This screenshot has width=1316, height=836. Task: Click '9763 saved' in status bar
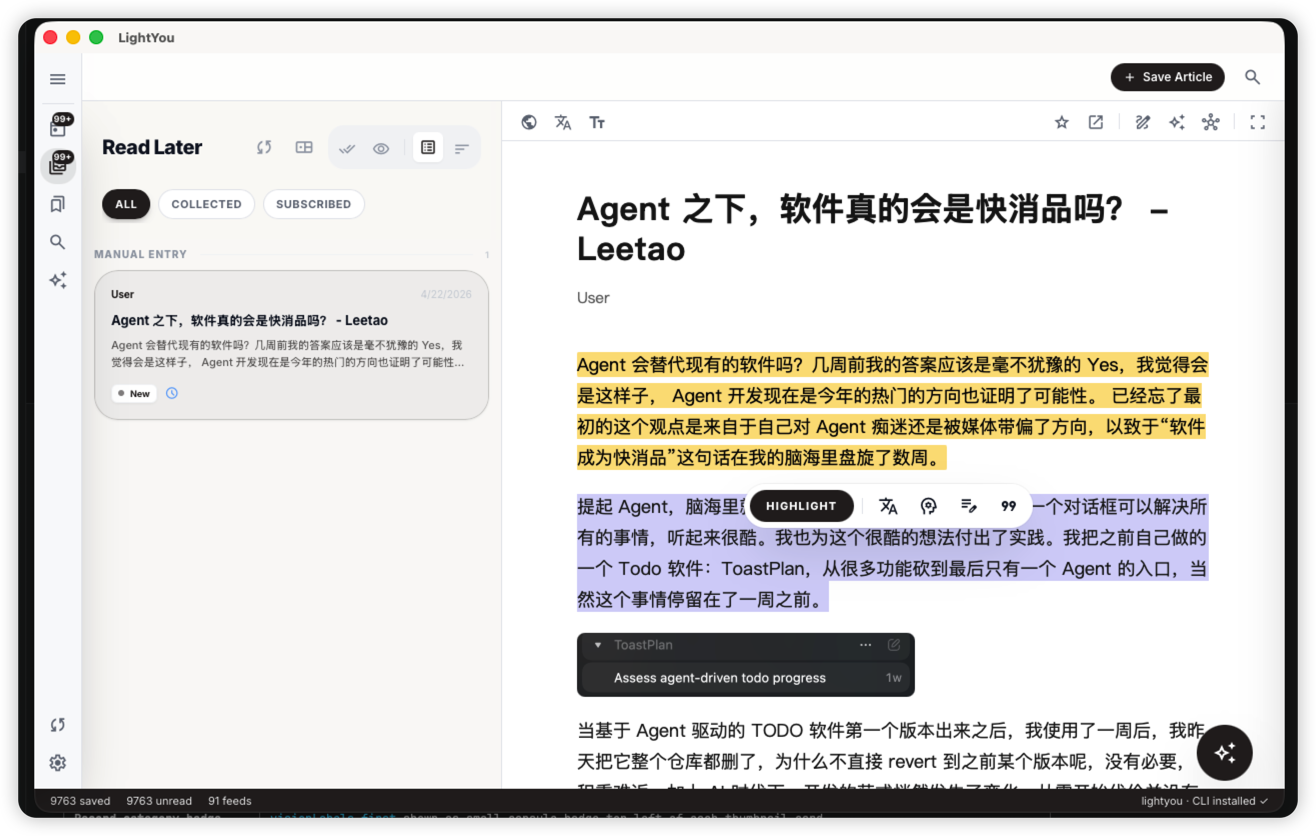point(80,801)
